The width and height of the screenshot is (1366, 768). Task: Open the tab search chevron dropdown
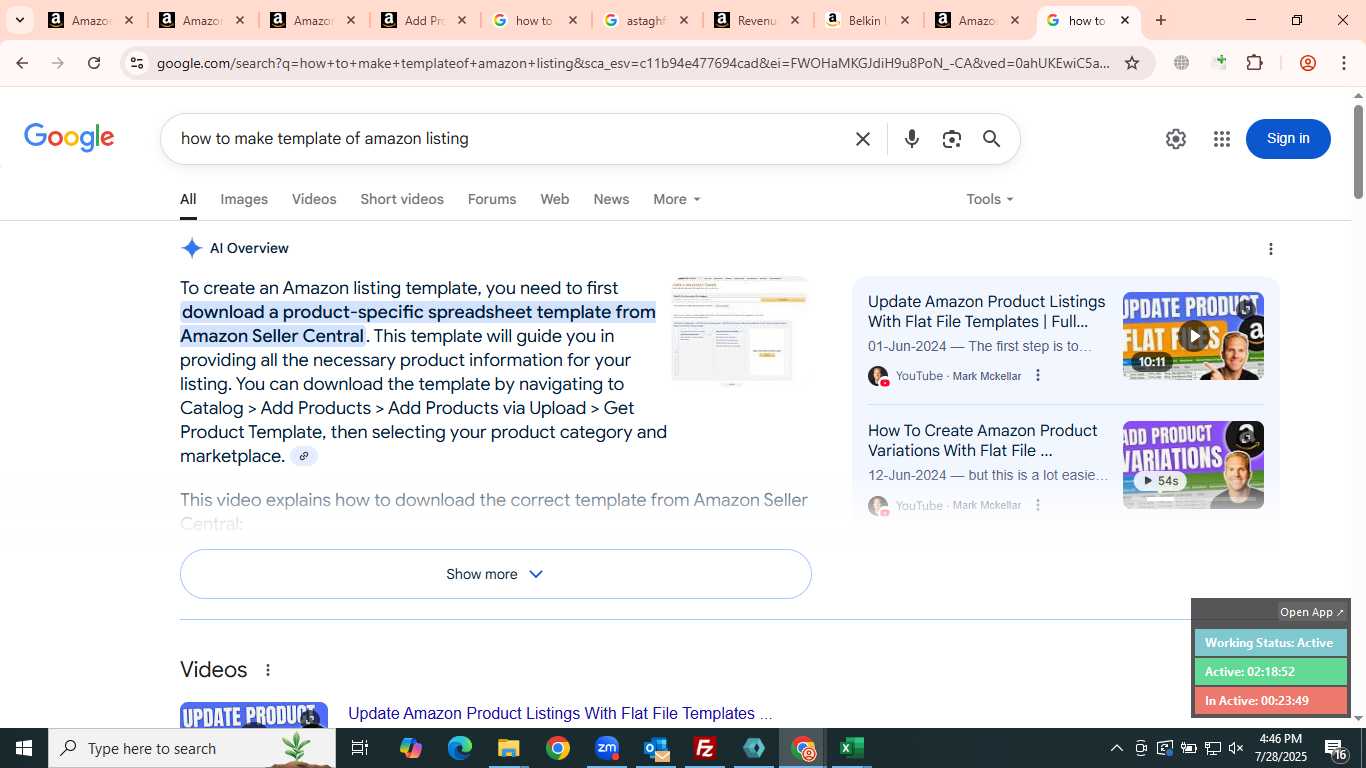(x=19, y=20)
